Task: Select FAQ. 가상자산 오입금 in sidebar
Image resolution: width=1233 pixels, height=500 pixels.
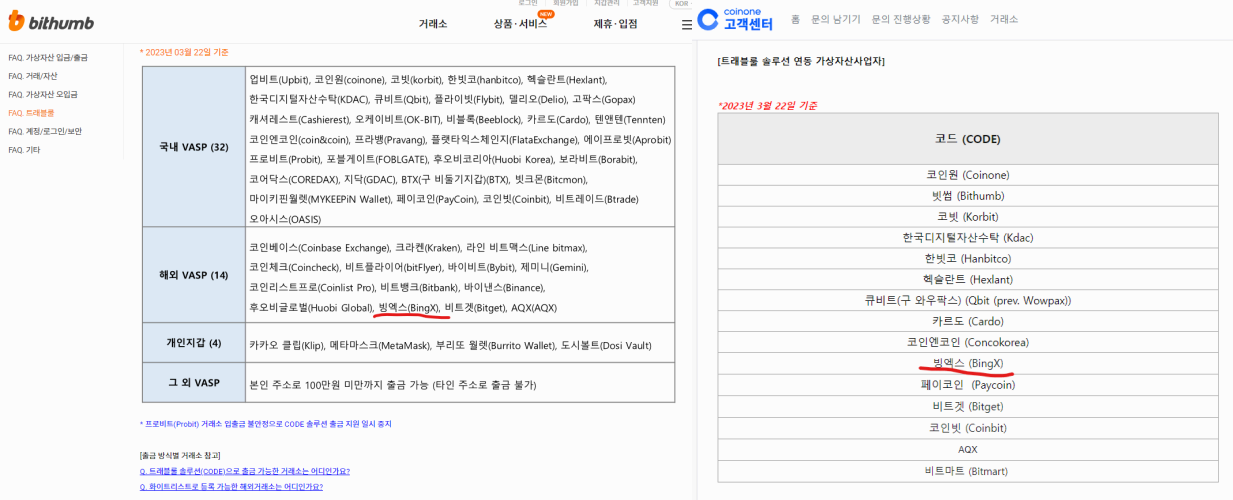Action: click(43, 94)
